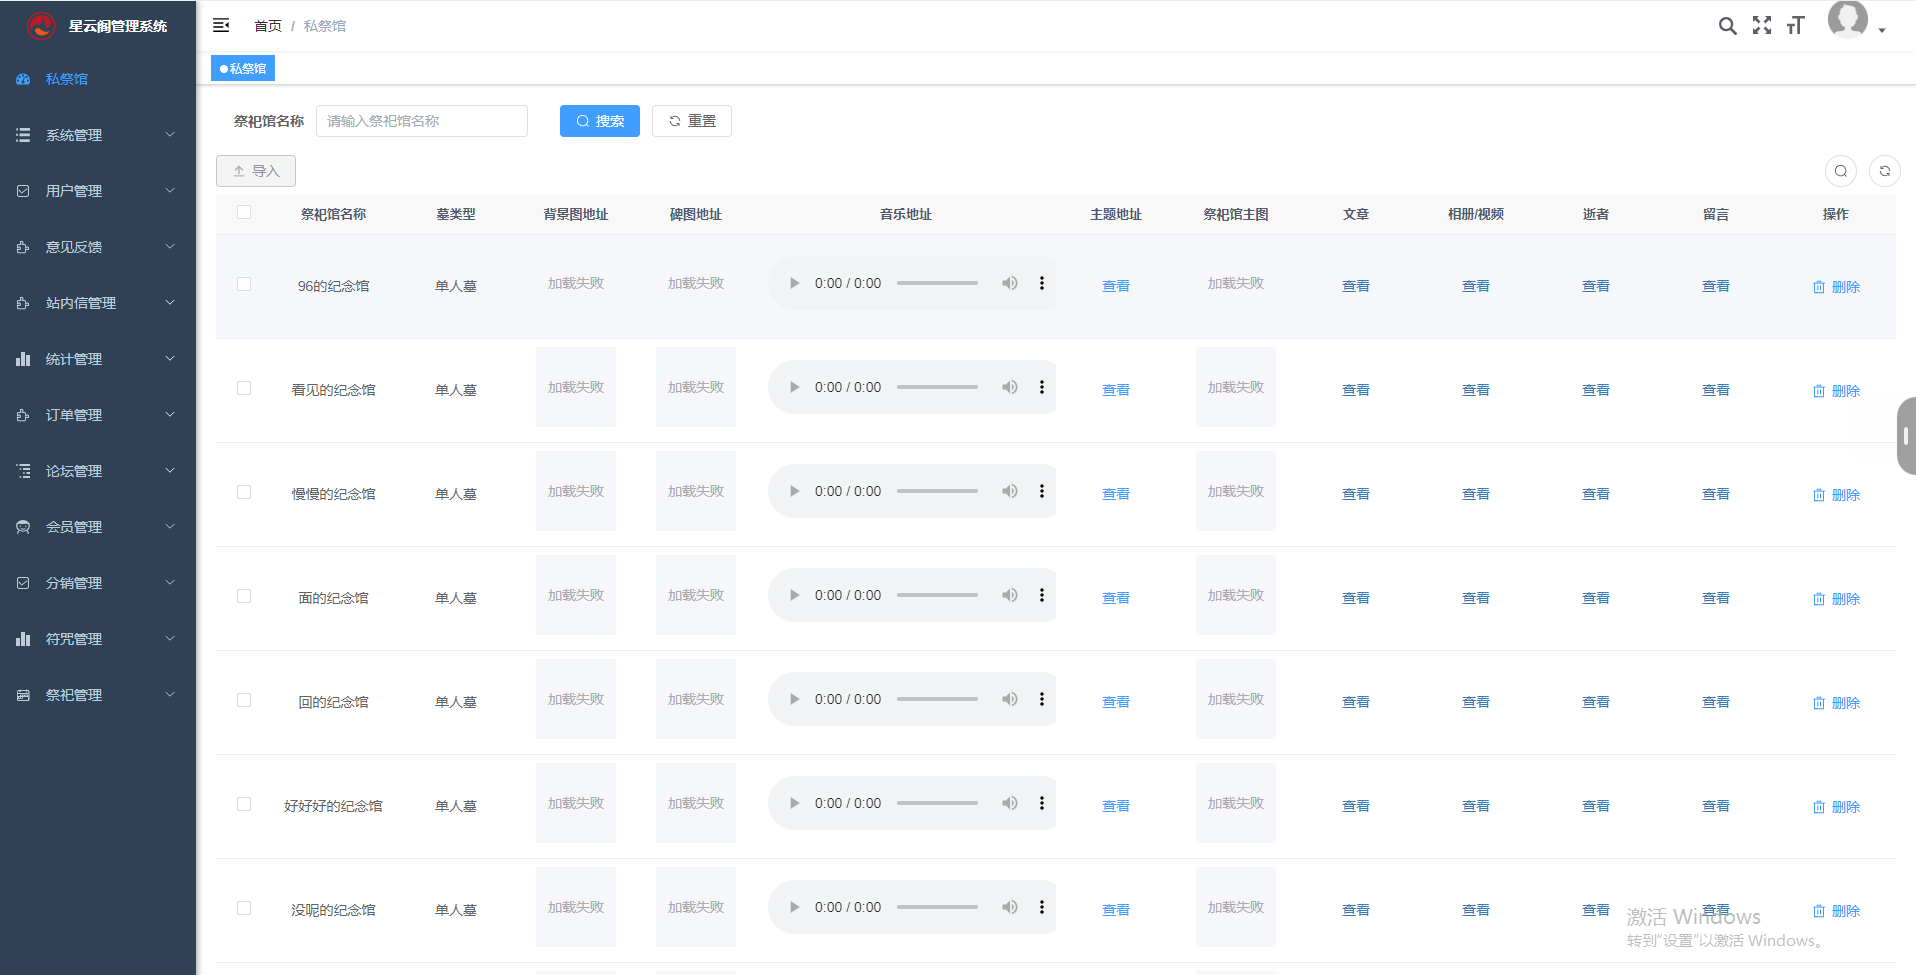The width and height of the screenshot is (1916, 975).
Task: Check the 96的纪念馆 row checkbox
Action: [244, 284]
